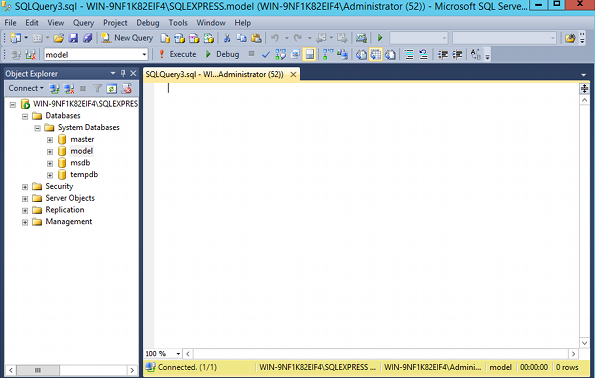Open the model database dropdown
This screenshot has height=378, width=595.
click(x=144, y=55)
